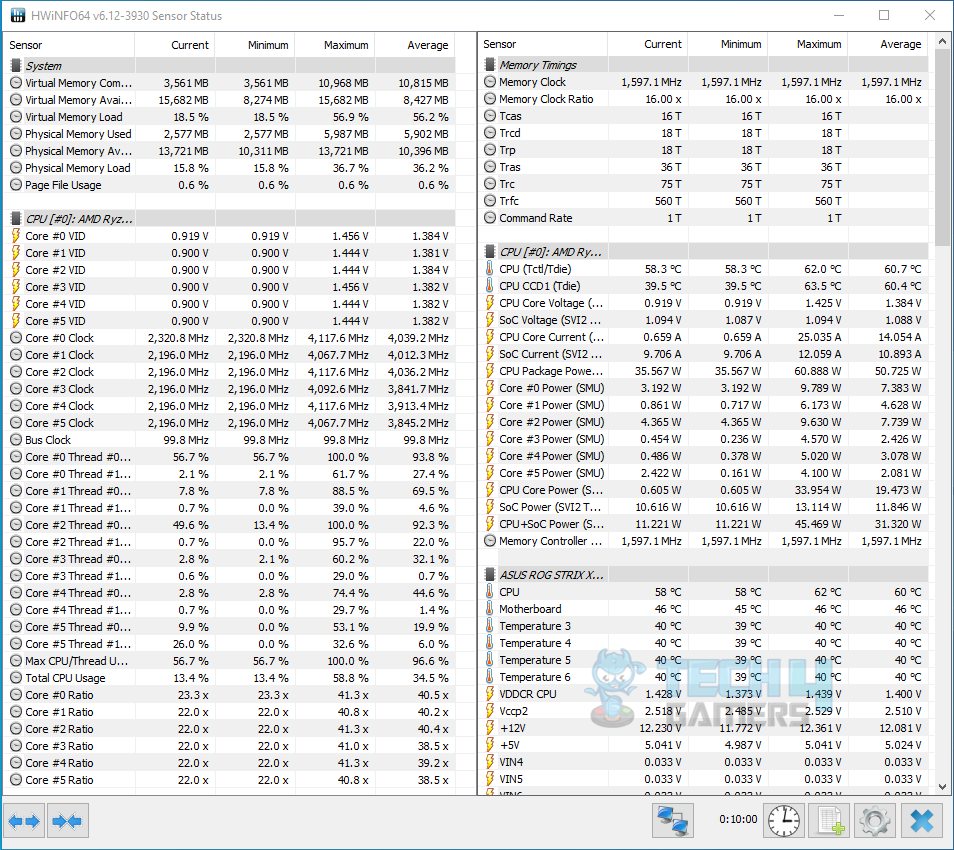
Task: Click the lightning icon beside +12V
Action: pyautogui.click(x=490, y=728)
